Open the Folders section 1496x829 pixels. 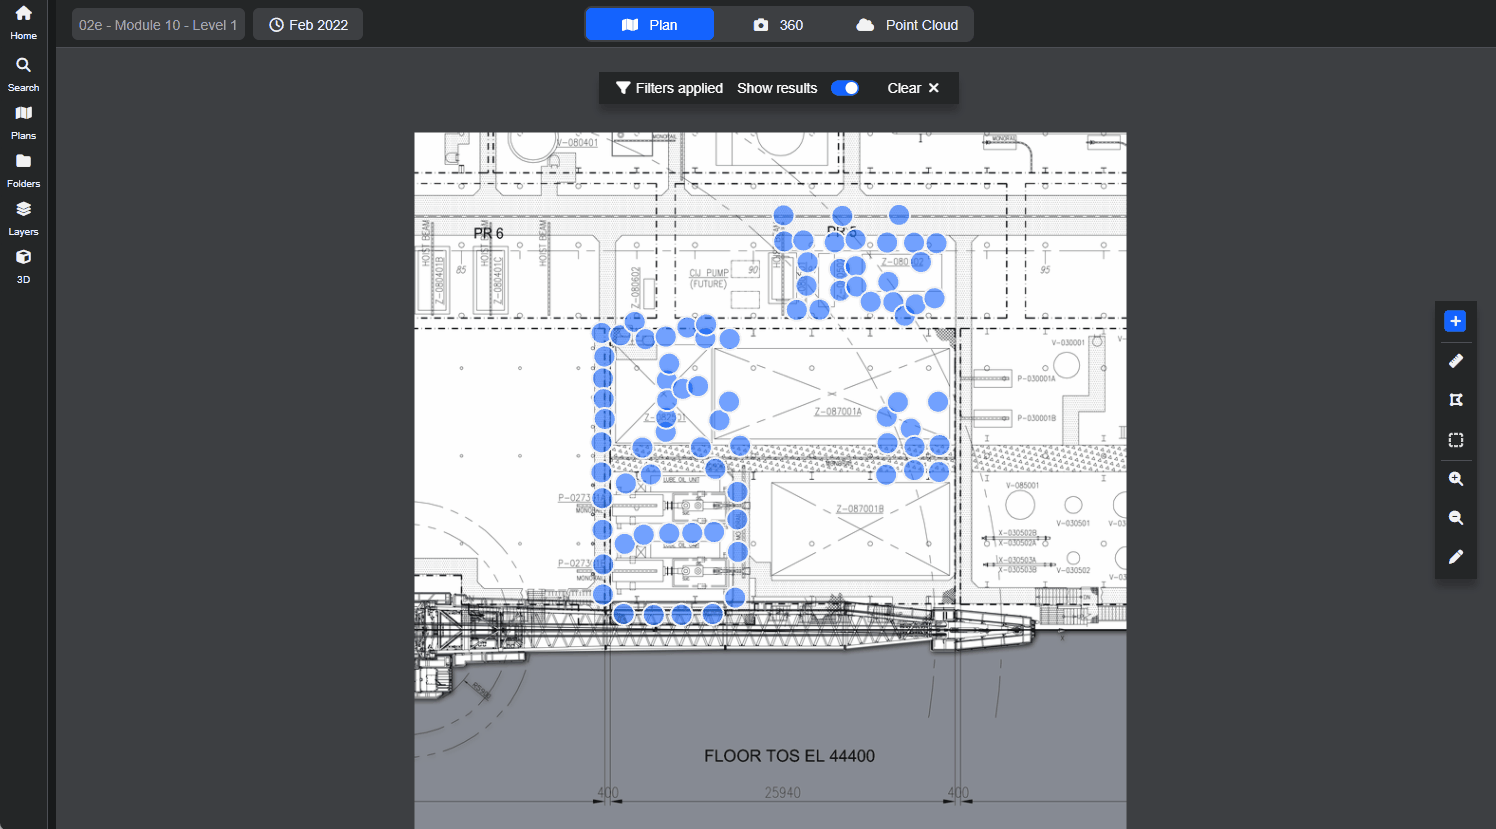(x=23, y=171)
